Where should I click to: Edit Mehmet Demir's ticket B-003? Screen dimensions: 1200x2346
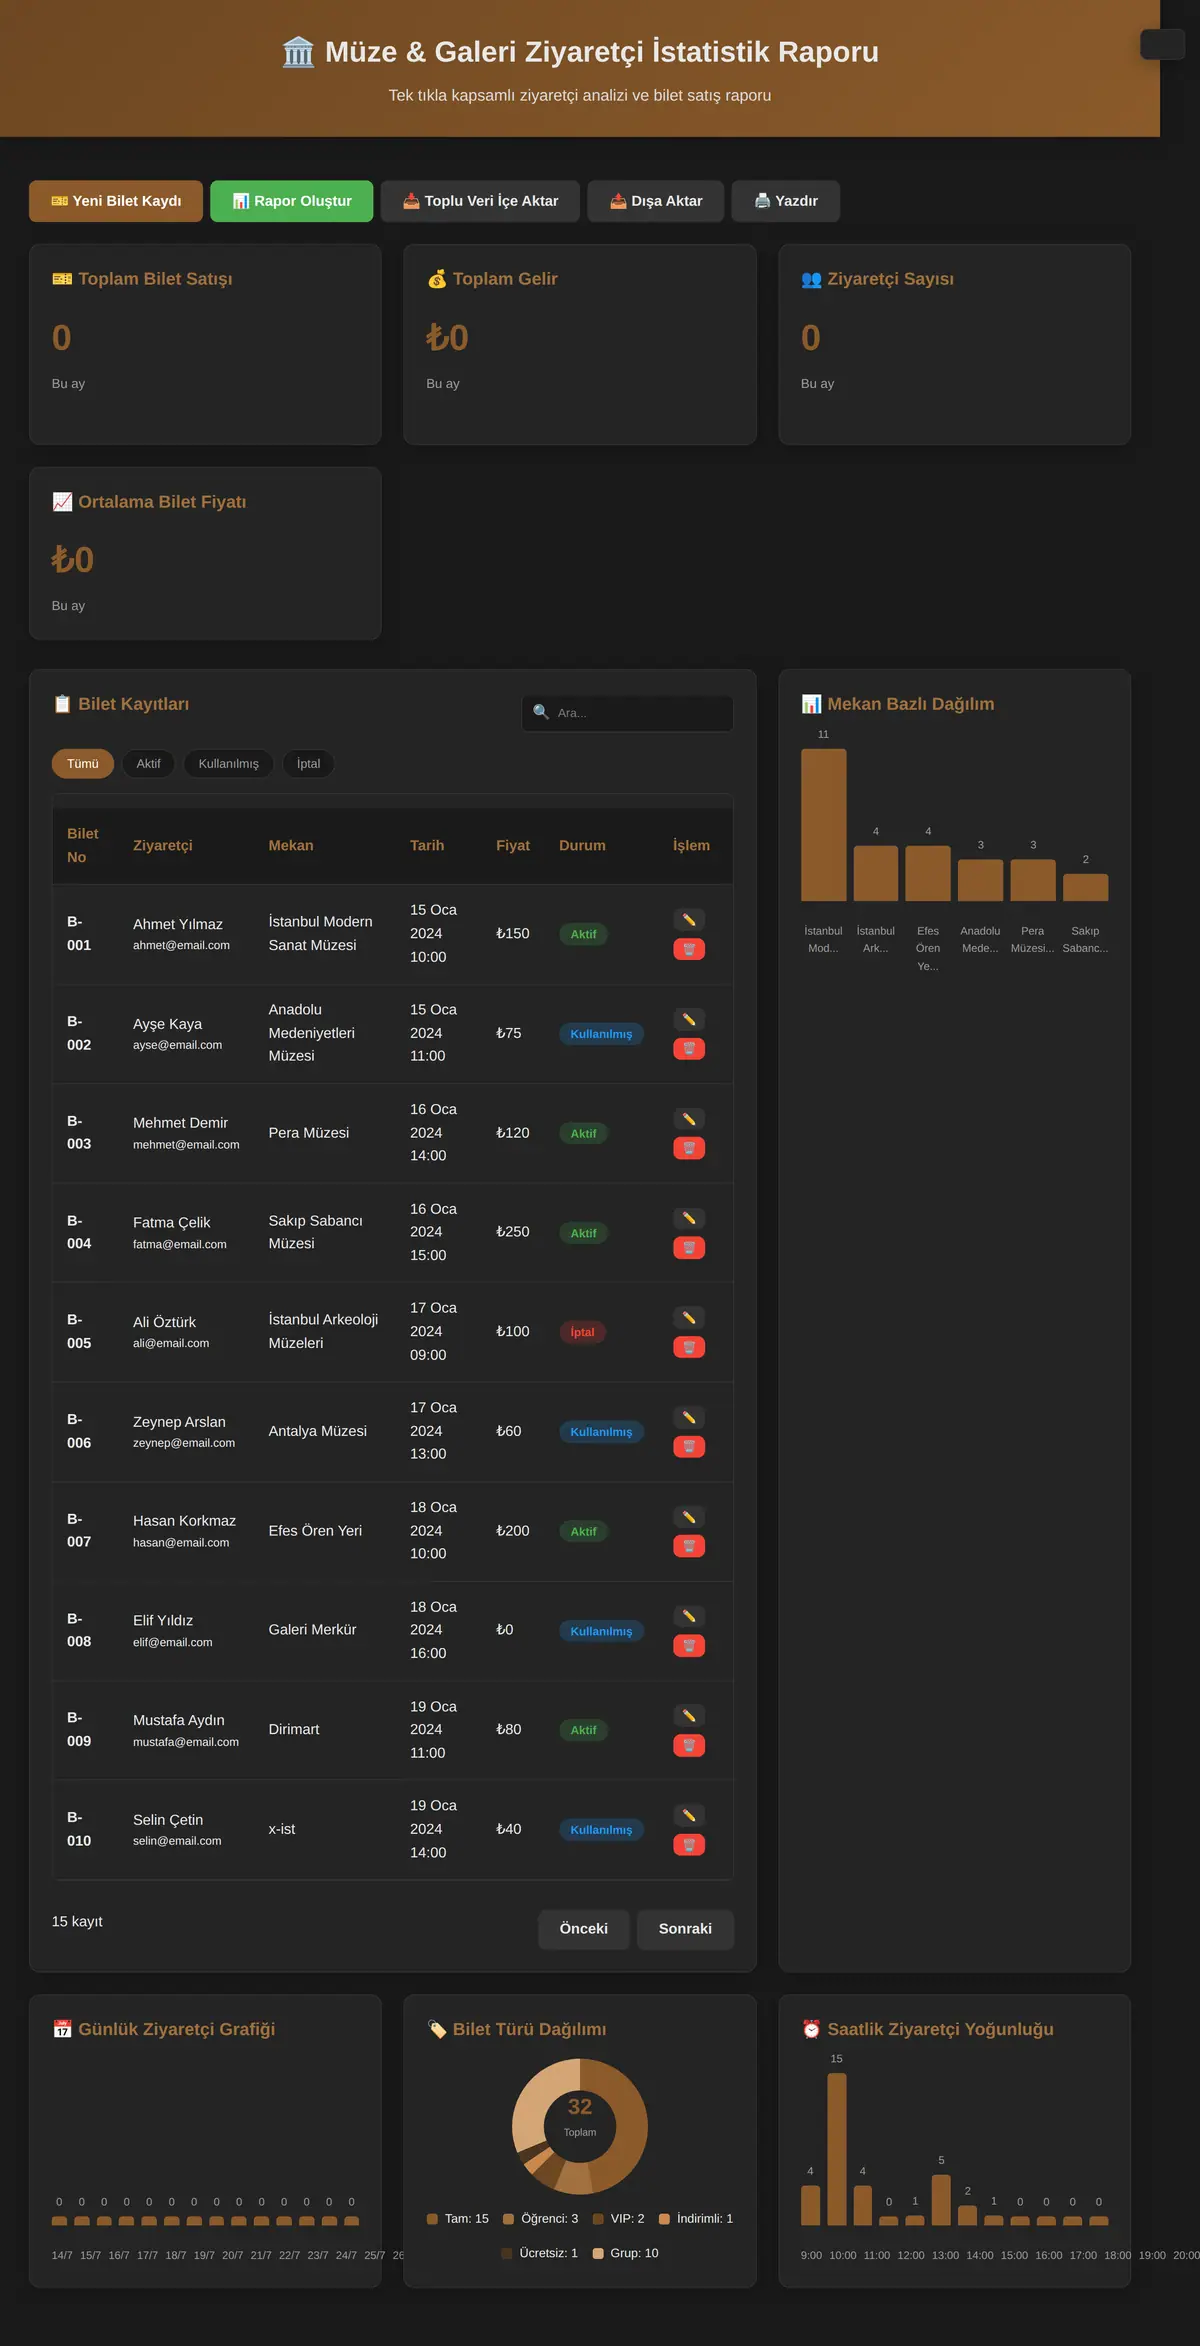coord(689,1118)
